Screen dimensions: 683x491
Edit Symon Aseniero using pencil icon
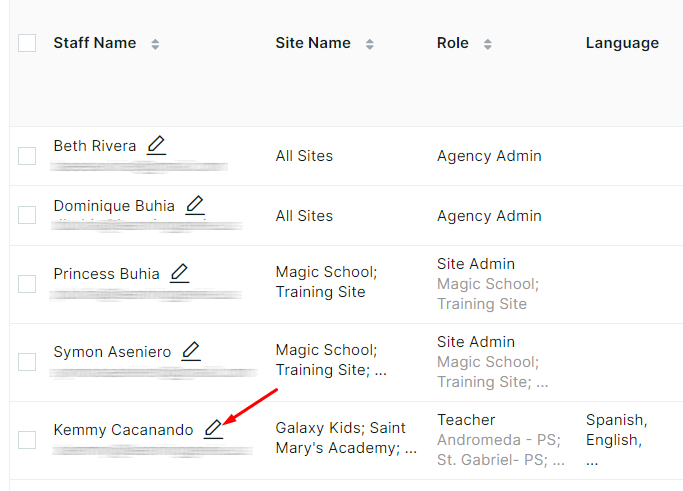click(191, 351)
